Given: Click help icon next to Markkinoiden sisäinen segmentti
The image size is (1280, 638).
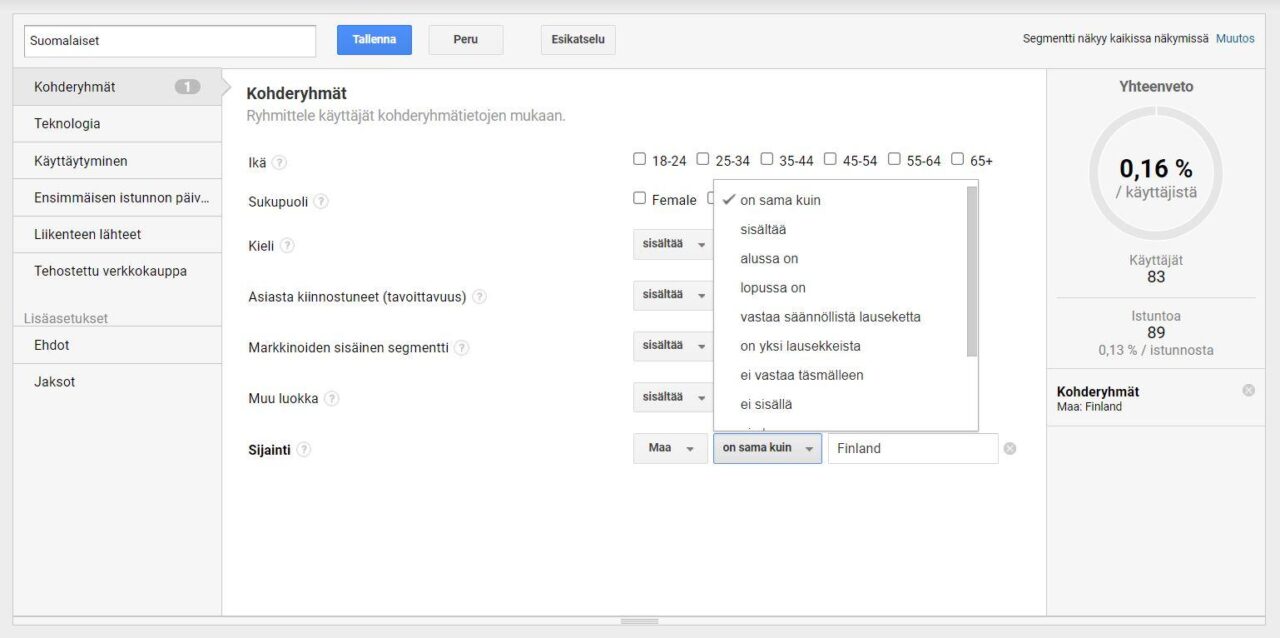Looking at the screenshot, I should point(461,348).
